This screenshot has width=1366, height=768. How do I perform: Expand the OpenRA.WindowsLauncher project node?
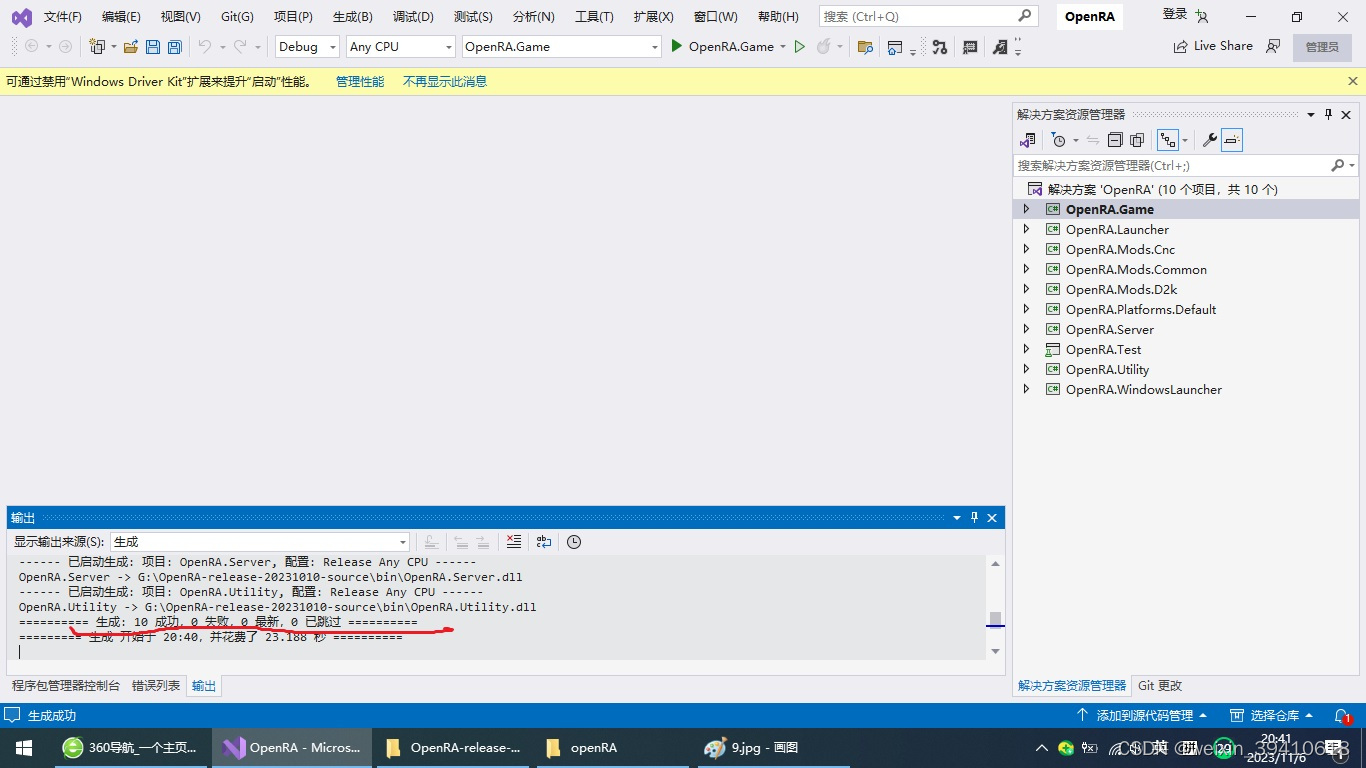(x=1026, y=389)
